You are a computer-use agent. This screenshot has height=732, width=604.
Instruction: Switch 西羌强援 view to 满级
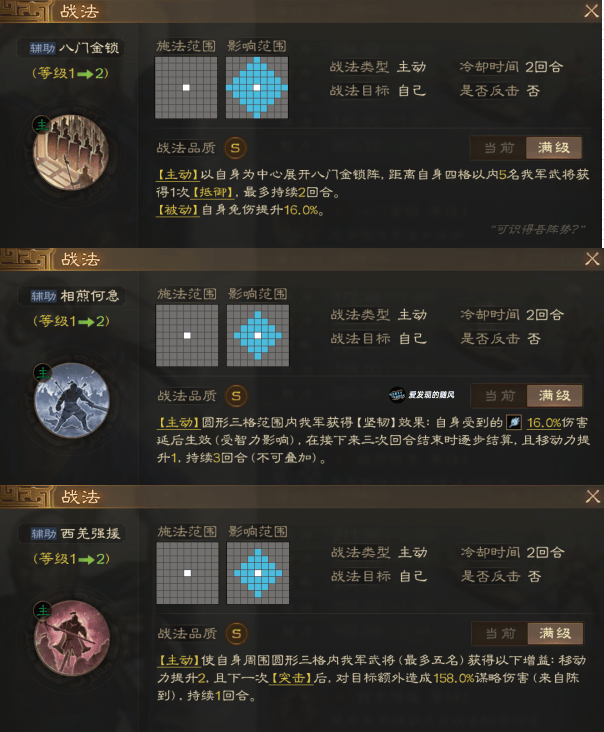pyautogui.click(x=555, y=633)
